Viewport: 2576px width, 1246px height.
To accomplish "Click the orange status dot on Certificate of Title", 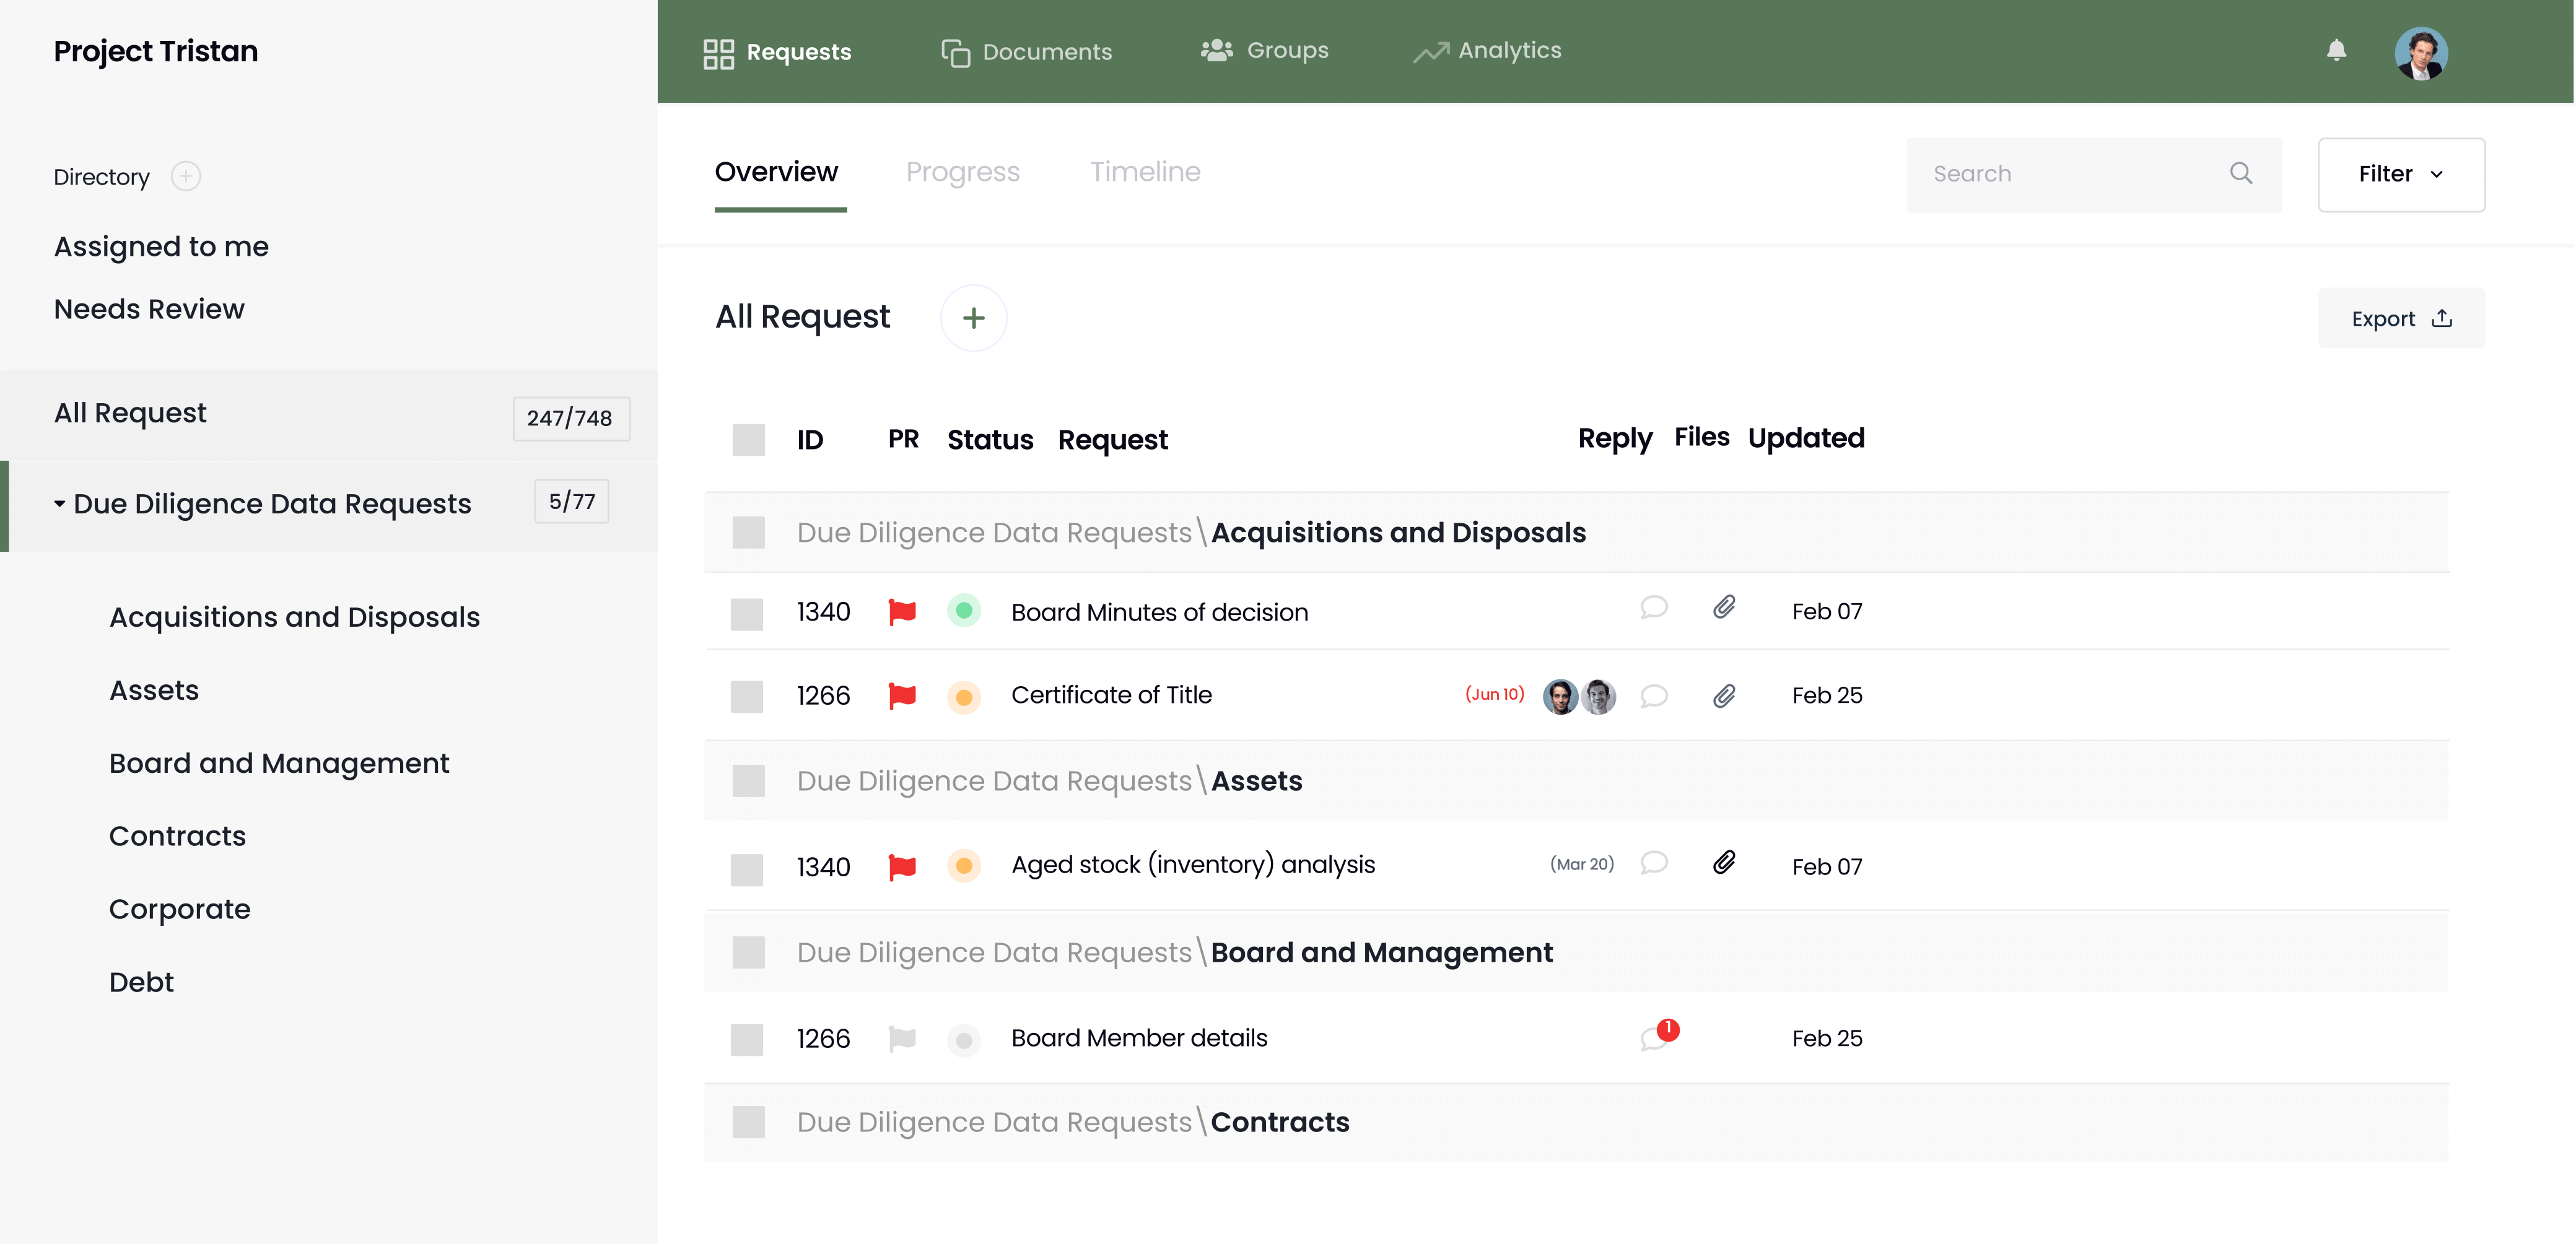I will (x=964, y=697).
